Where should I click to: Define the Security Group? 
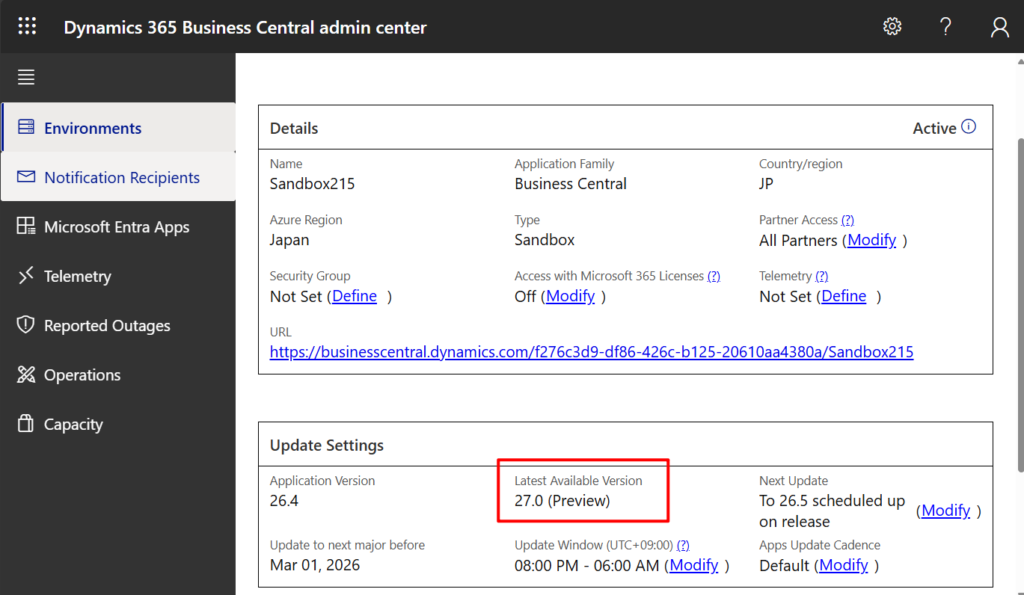354,296
